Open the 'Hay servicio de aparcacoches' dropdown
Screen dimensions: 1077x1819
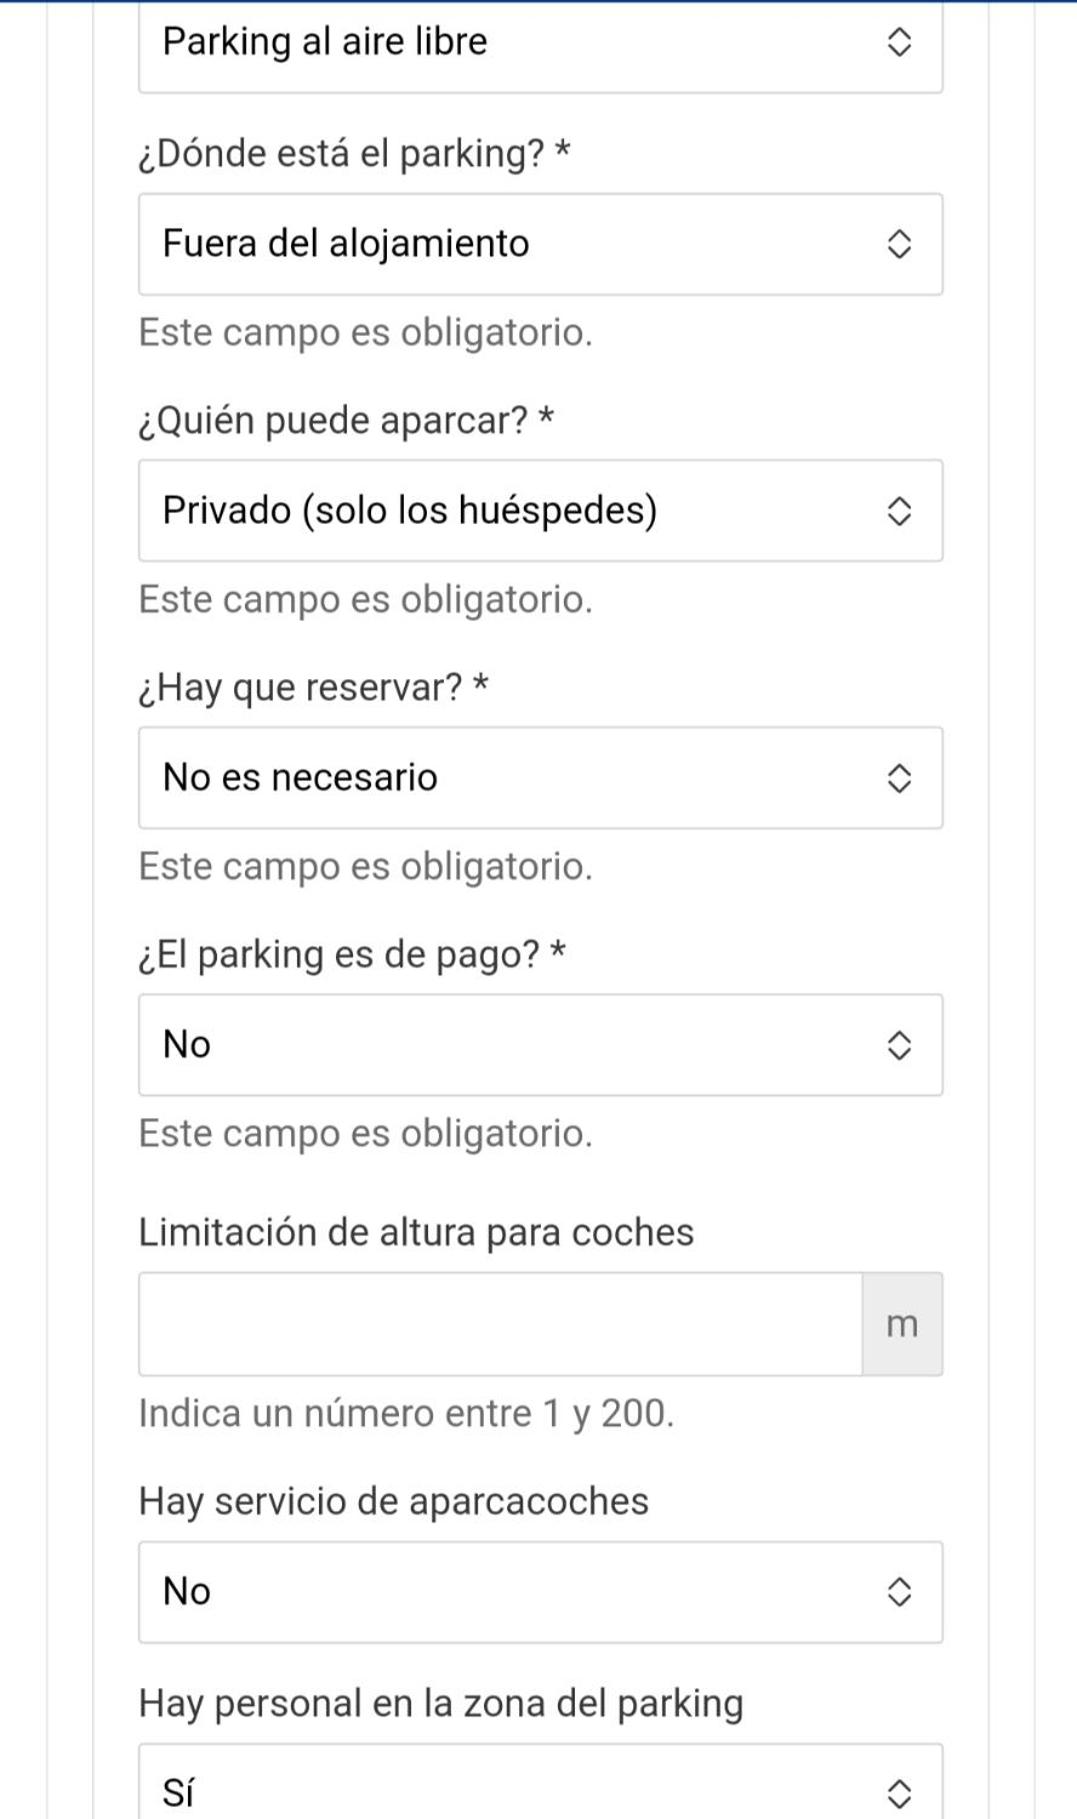click(540, 1592)
